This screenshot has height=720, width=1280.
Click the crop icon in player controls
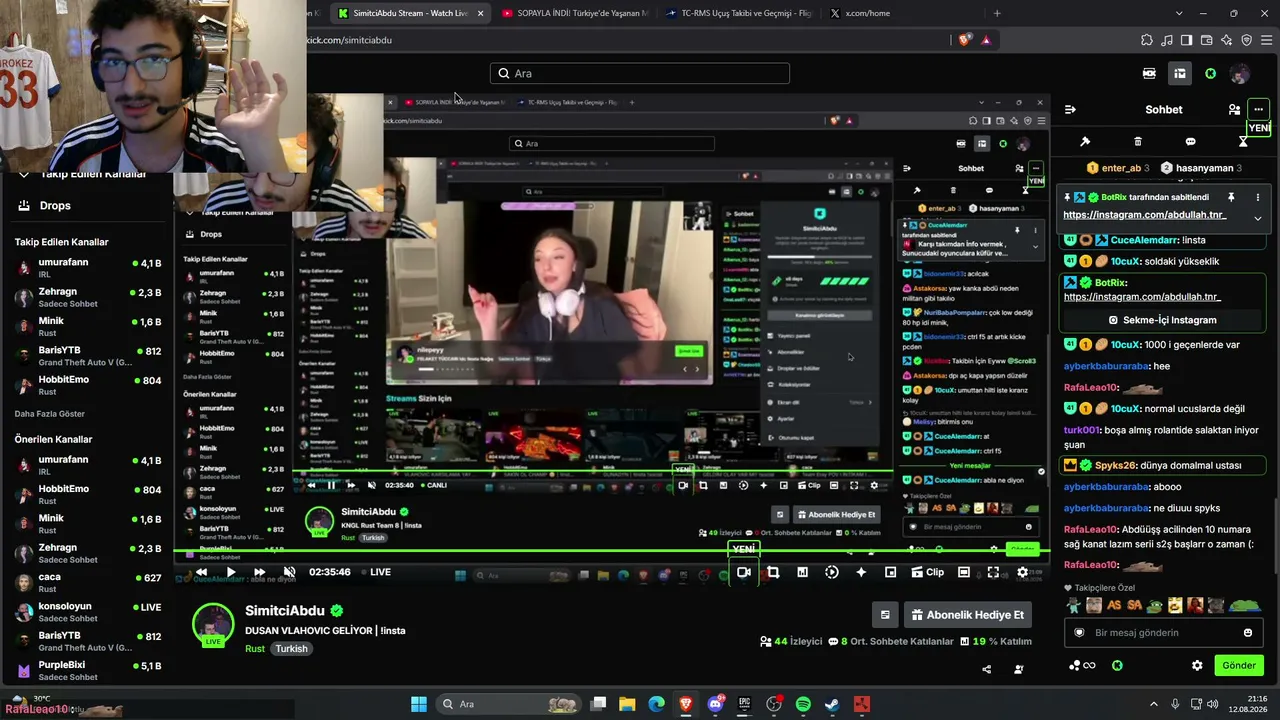pyautogui.click(x=773, y=572)
